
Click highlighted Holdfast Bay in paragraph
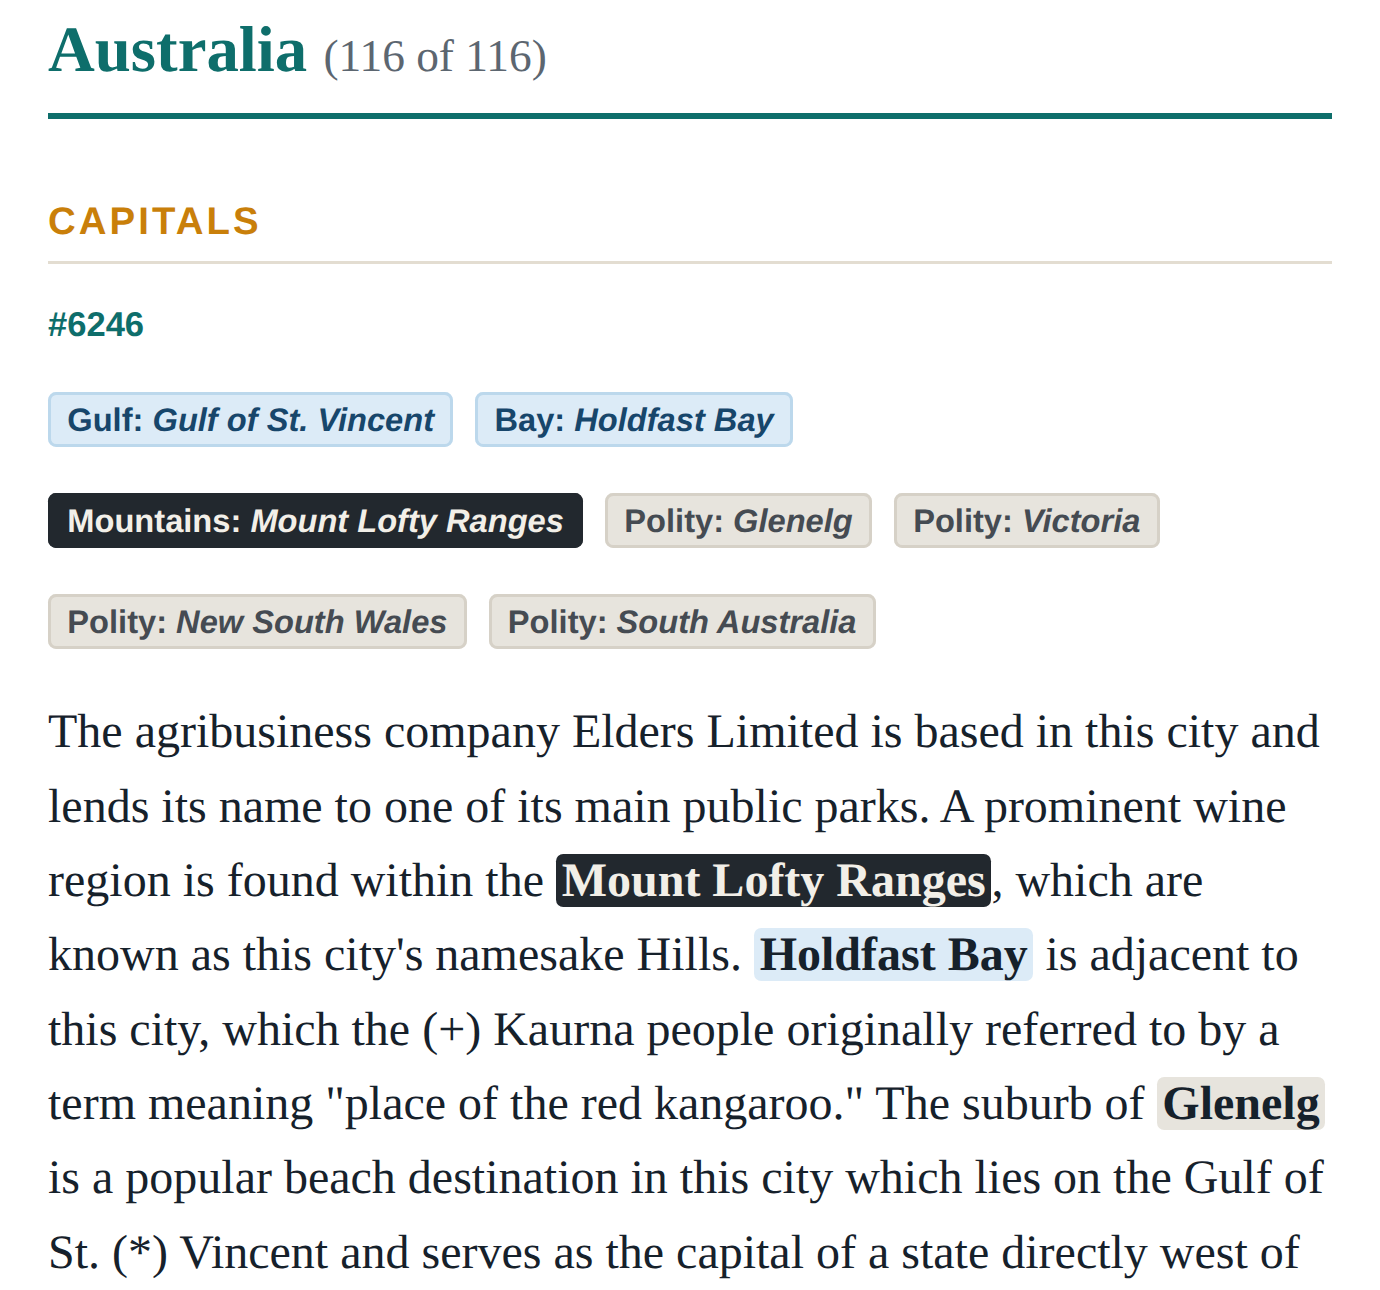893,955
